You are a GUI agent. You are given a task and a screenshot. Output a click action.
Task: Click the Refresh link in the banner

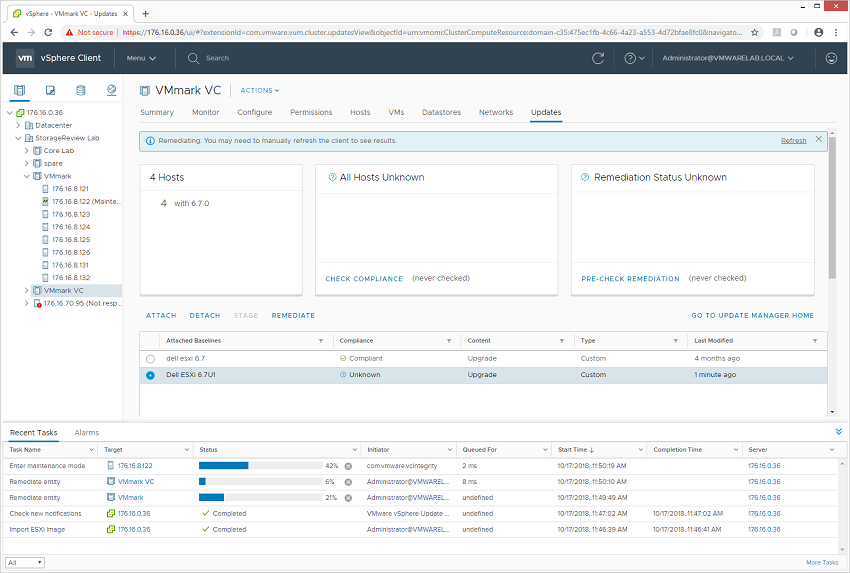[x=793, y=140]
